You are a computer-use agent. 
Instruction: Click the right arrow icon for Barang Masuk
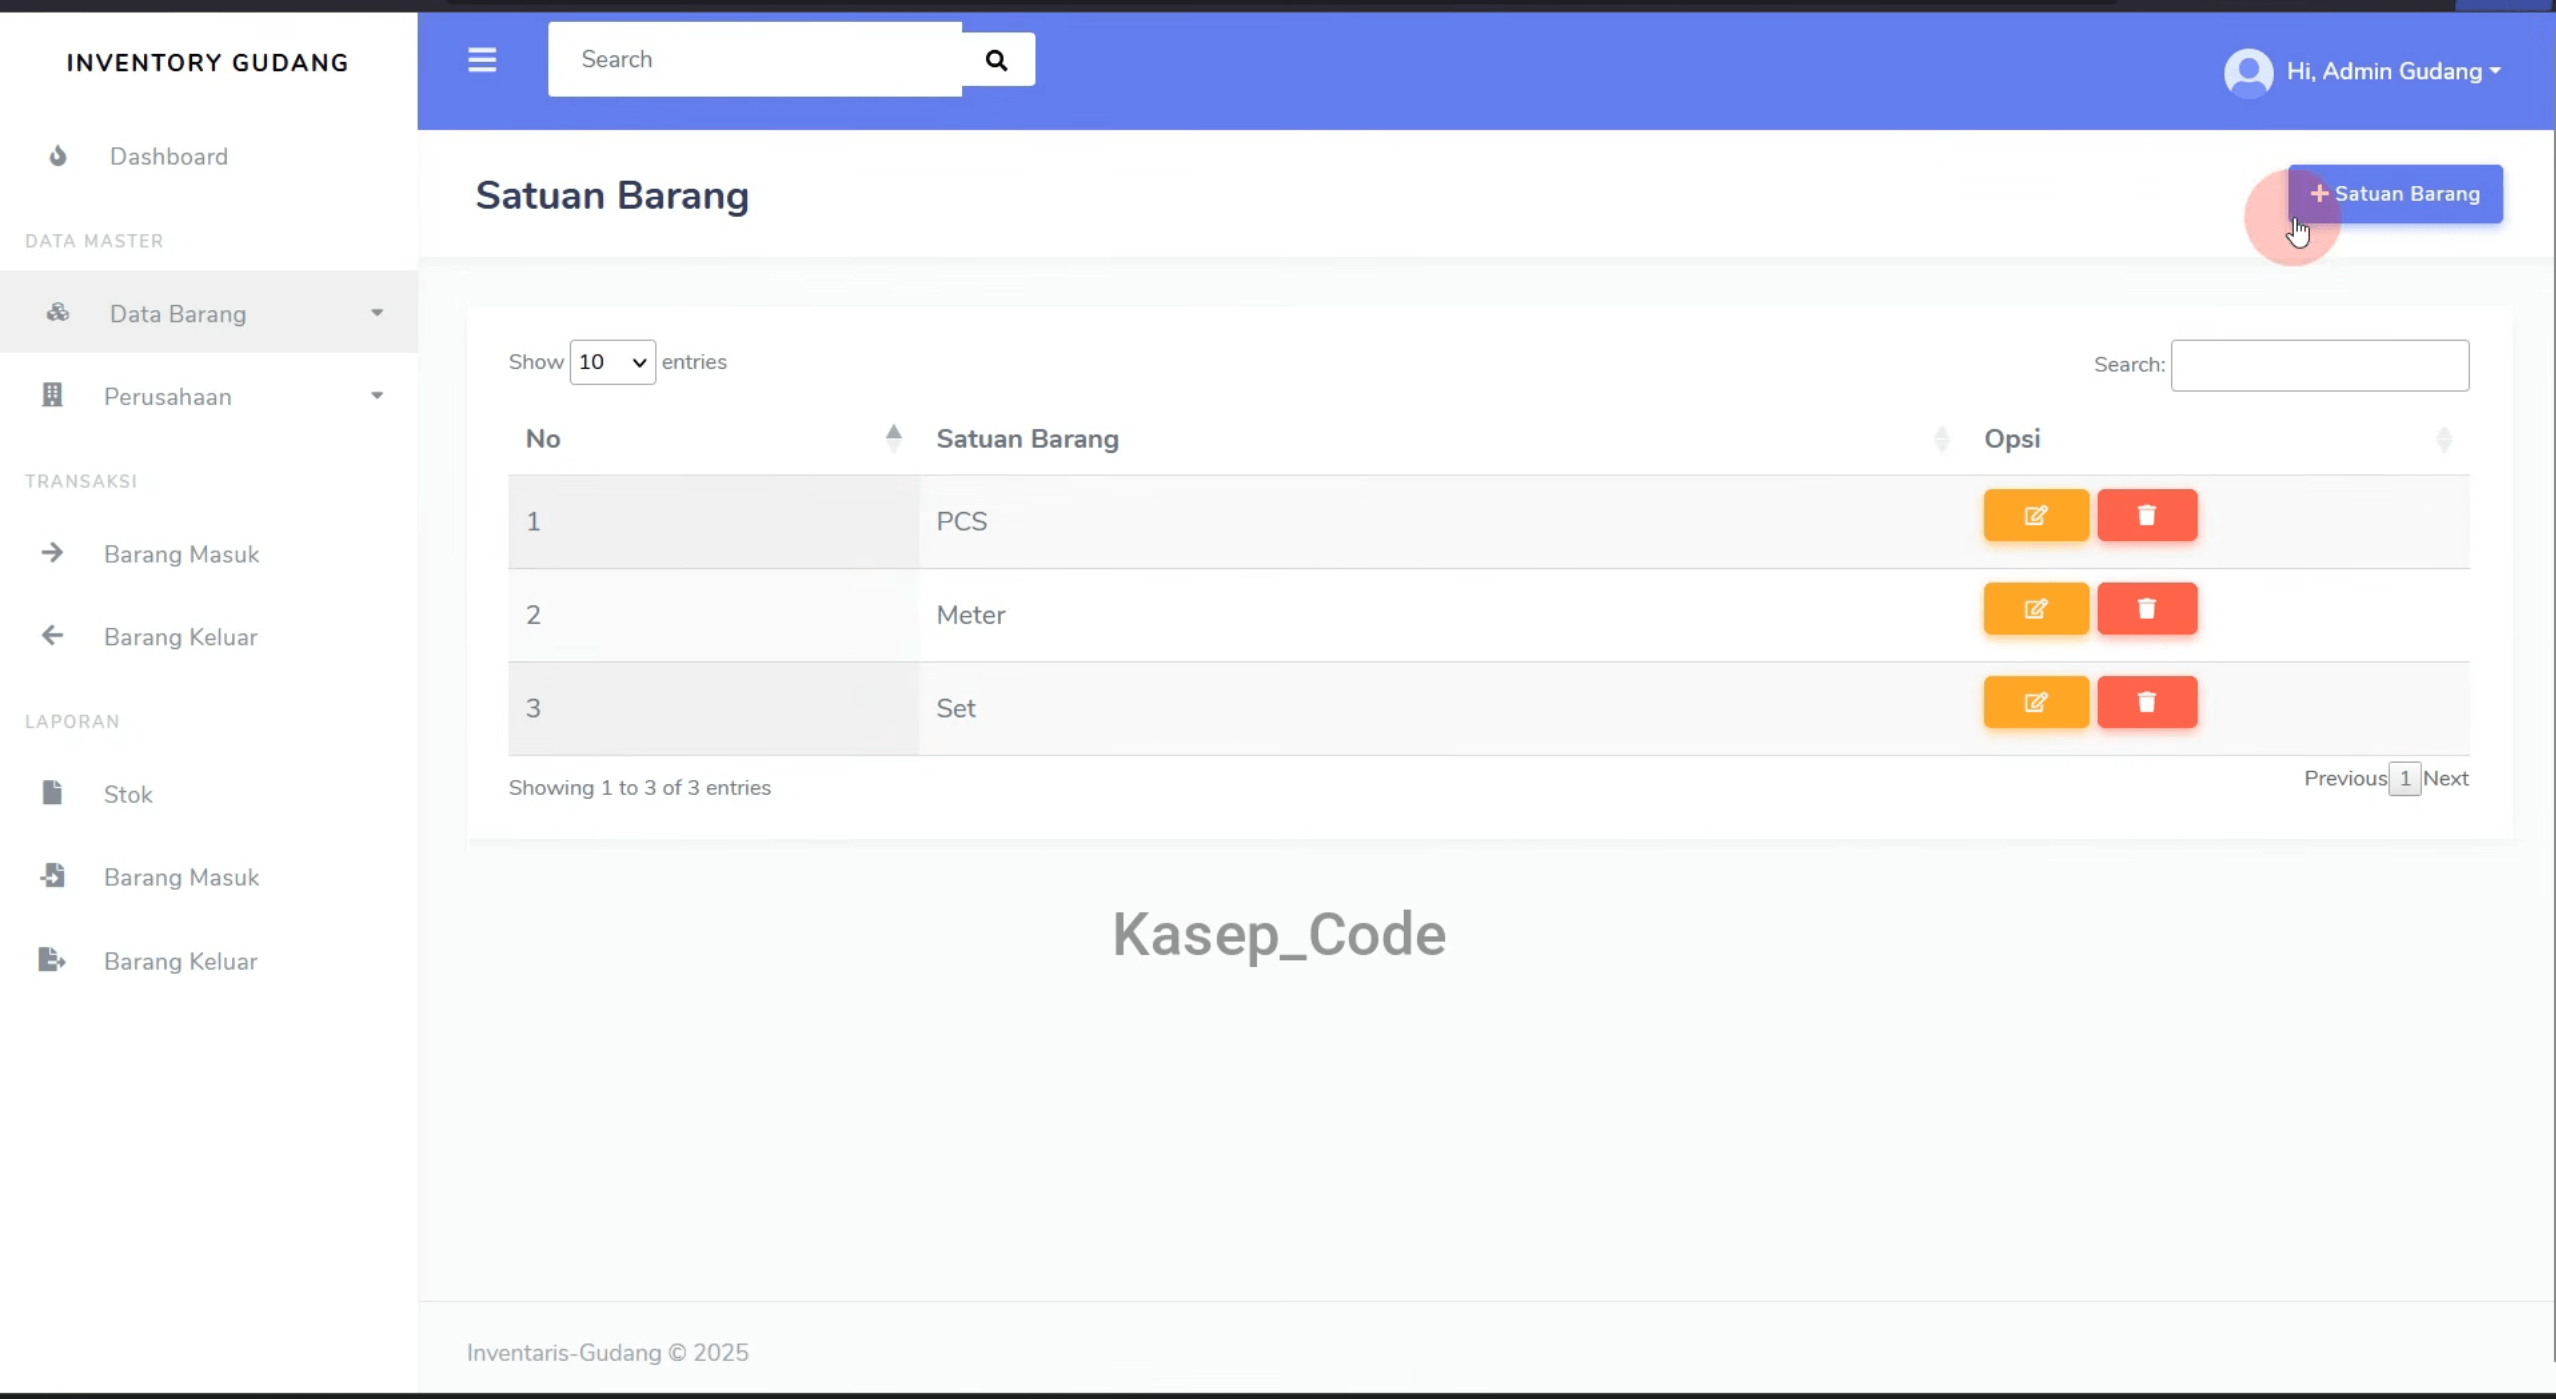click(x=52, y=553)
